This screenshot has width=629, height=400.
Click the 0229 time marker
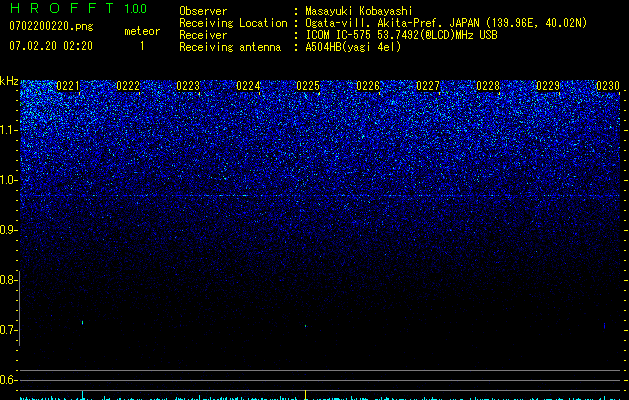tap(548, 86)
